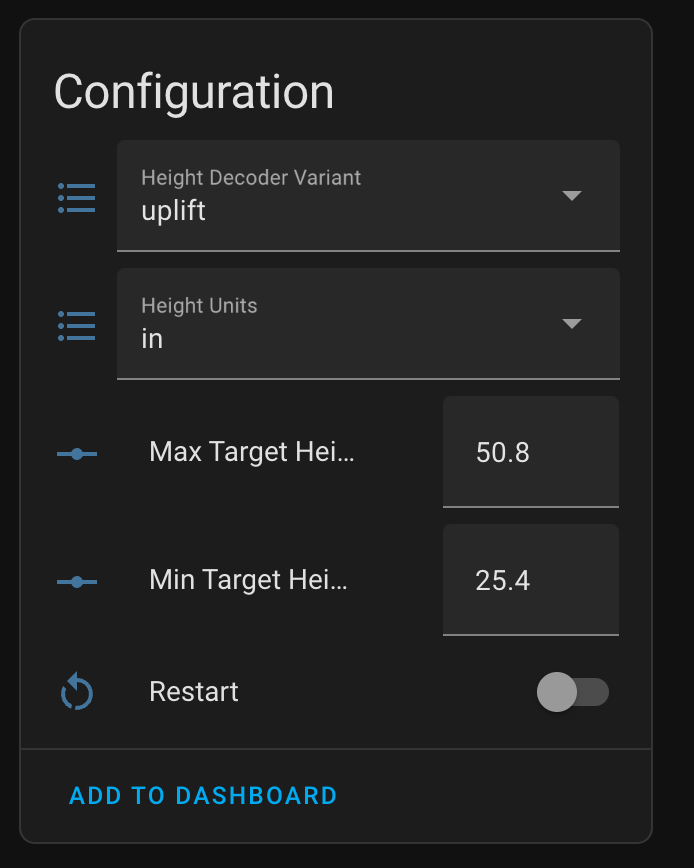The image size is (694, 868).
Task: Click the Min Target Hei... label
Action: pos(248,580)
